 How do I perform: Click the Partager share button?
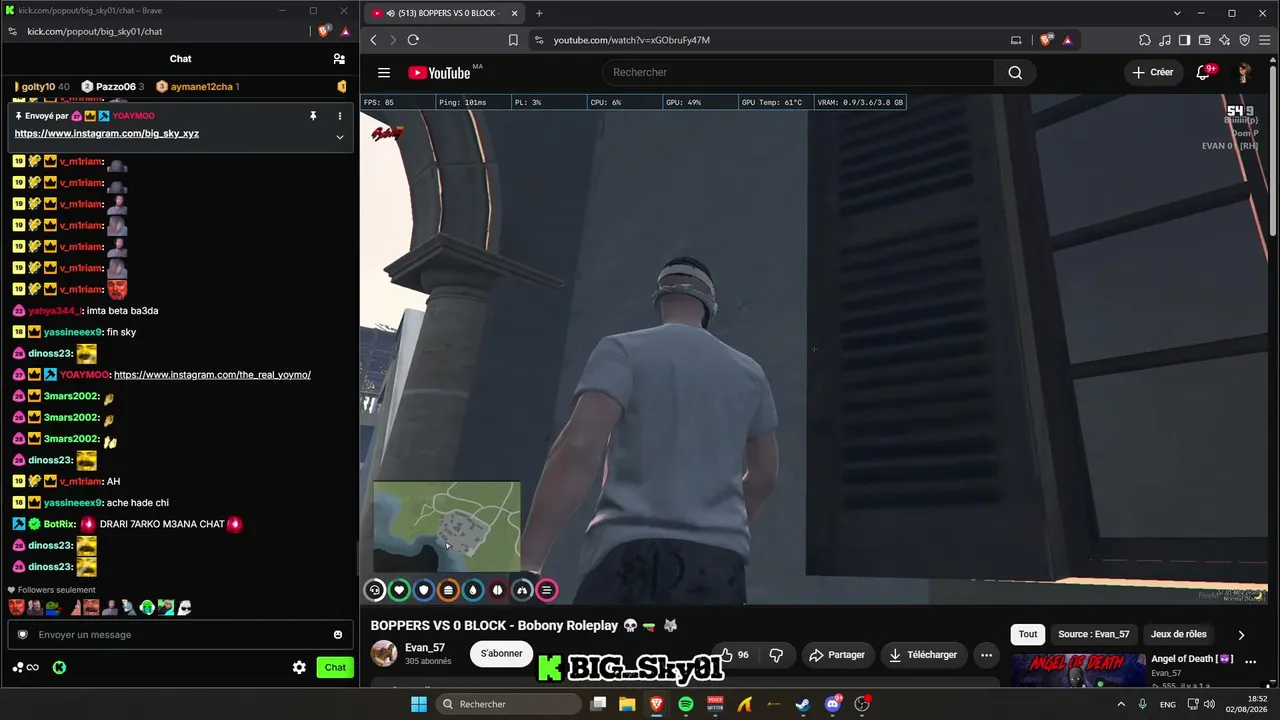pos(837,655)
